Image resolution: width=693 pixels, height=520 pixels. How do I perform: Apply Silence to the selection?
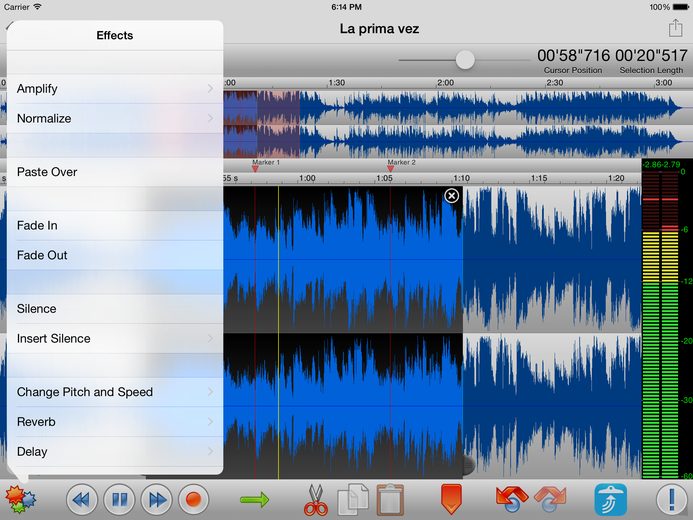click(115, 308)
